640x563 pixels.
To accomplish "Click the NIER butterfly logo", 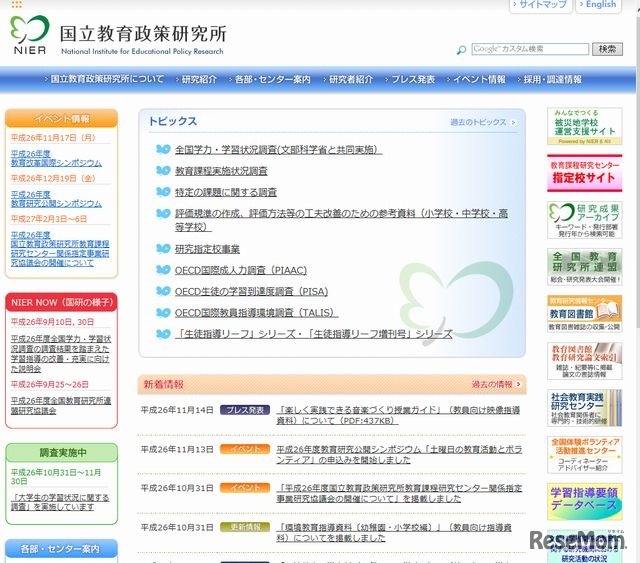I will click(29, 35).
